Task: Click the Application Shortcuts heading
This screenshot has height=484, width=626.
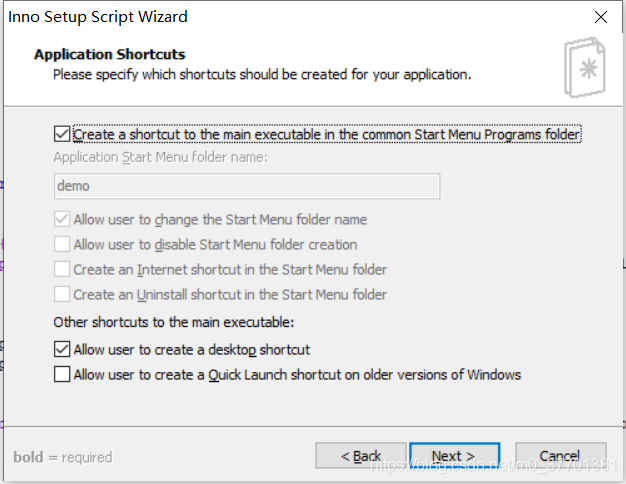Action: (x=110, y=54)
